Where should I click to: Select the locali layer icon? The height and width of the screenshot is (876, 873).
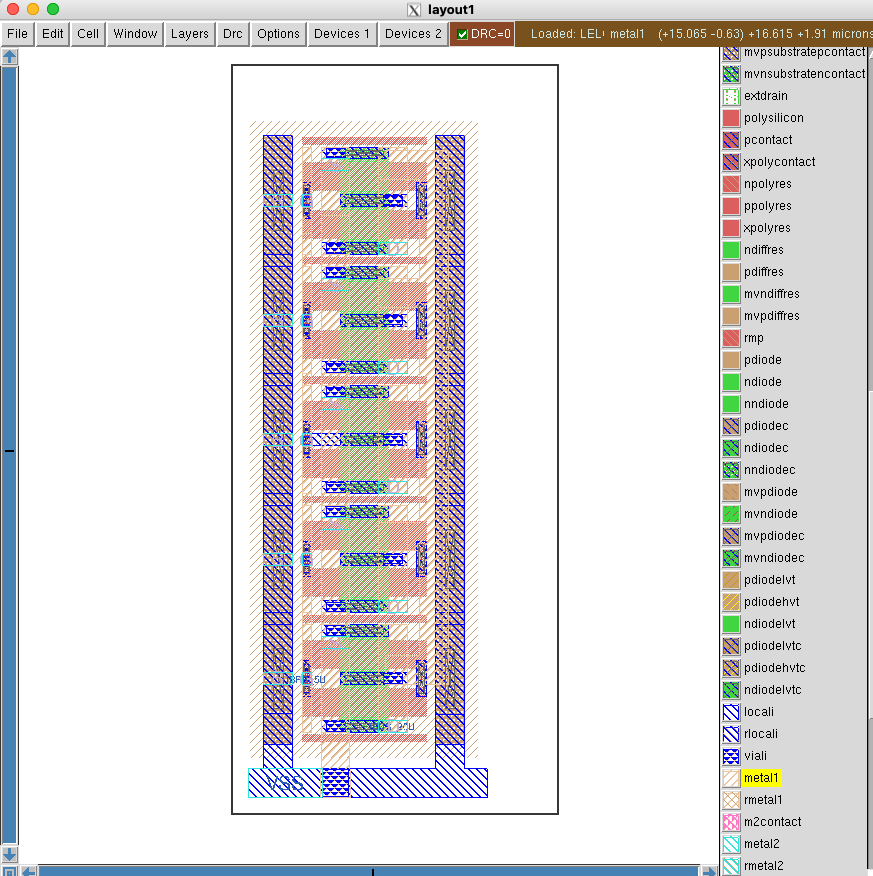click(x=731, y=712)
